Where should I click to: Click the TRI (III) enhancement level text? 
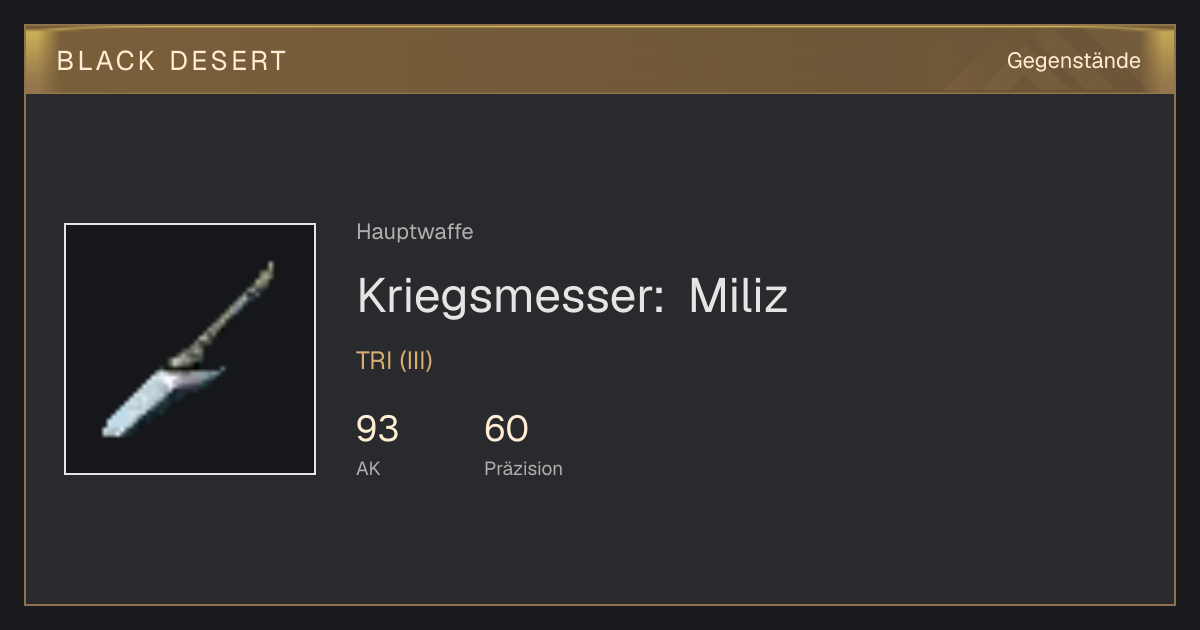tap(394, 361)
